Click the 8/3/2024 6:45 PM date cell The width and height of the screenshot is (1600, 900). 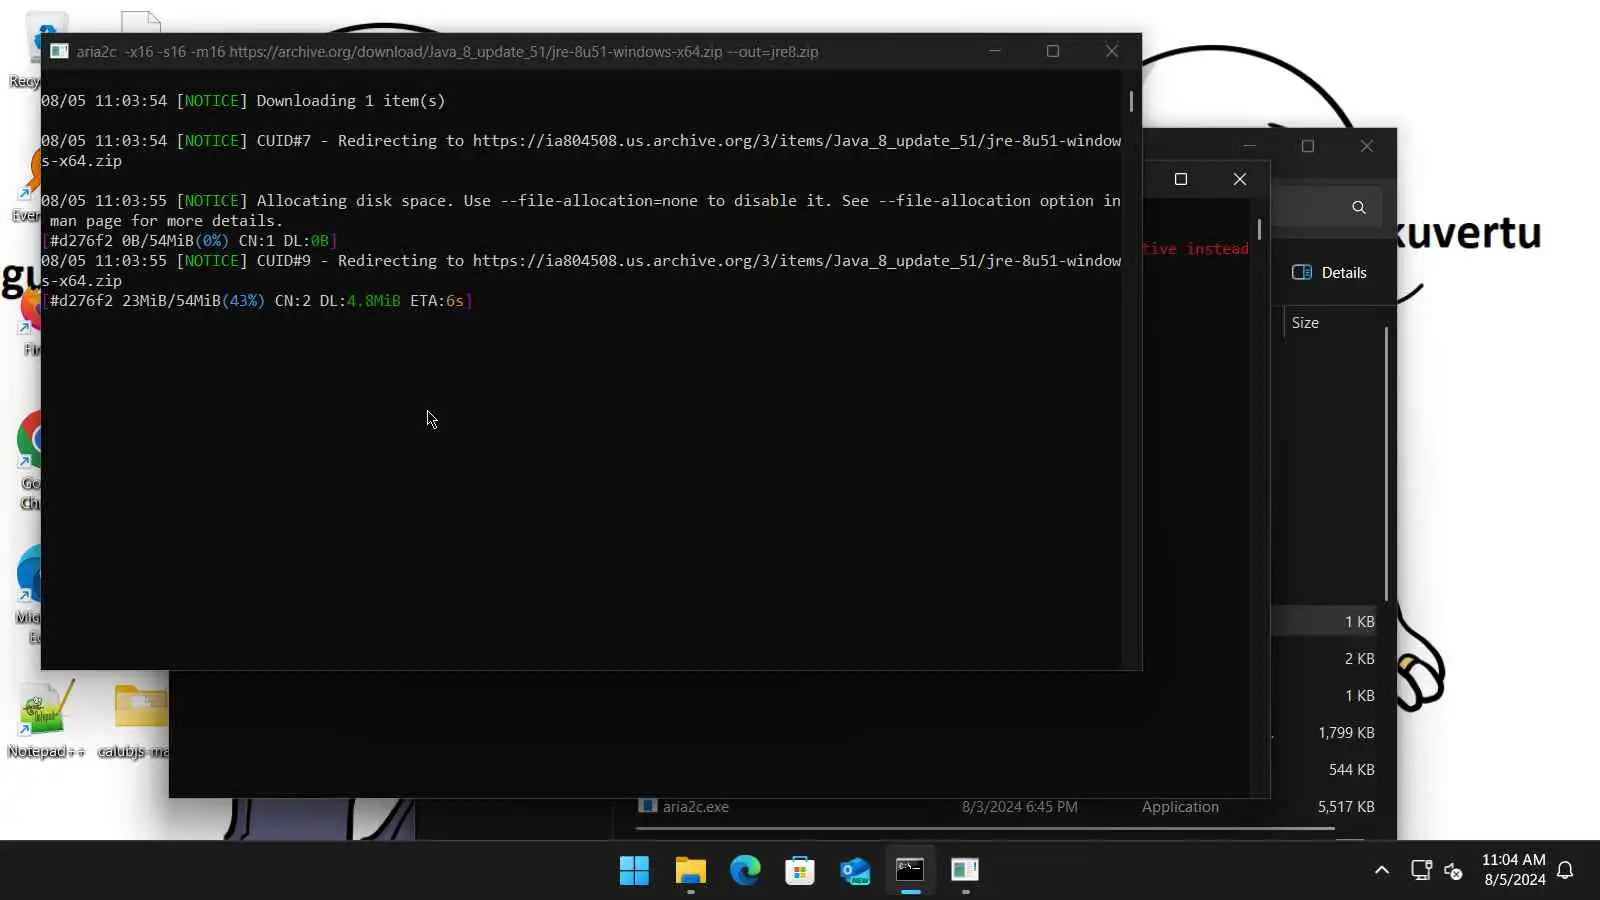tap(1020, 807)
